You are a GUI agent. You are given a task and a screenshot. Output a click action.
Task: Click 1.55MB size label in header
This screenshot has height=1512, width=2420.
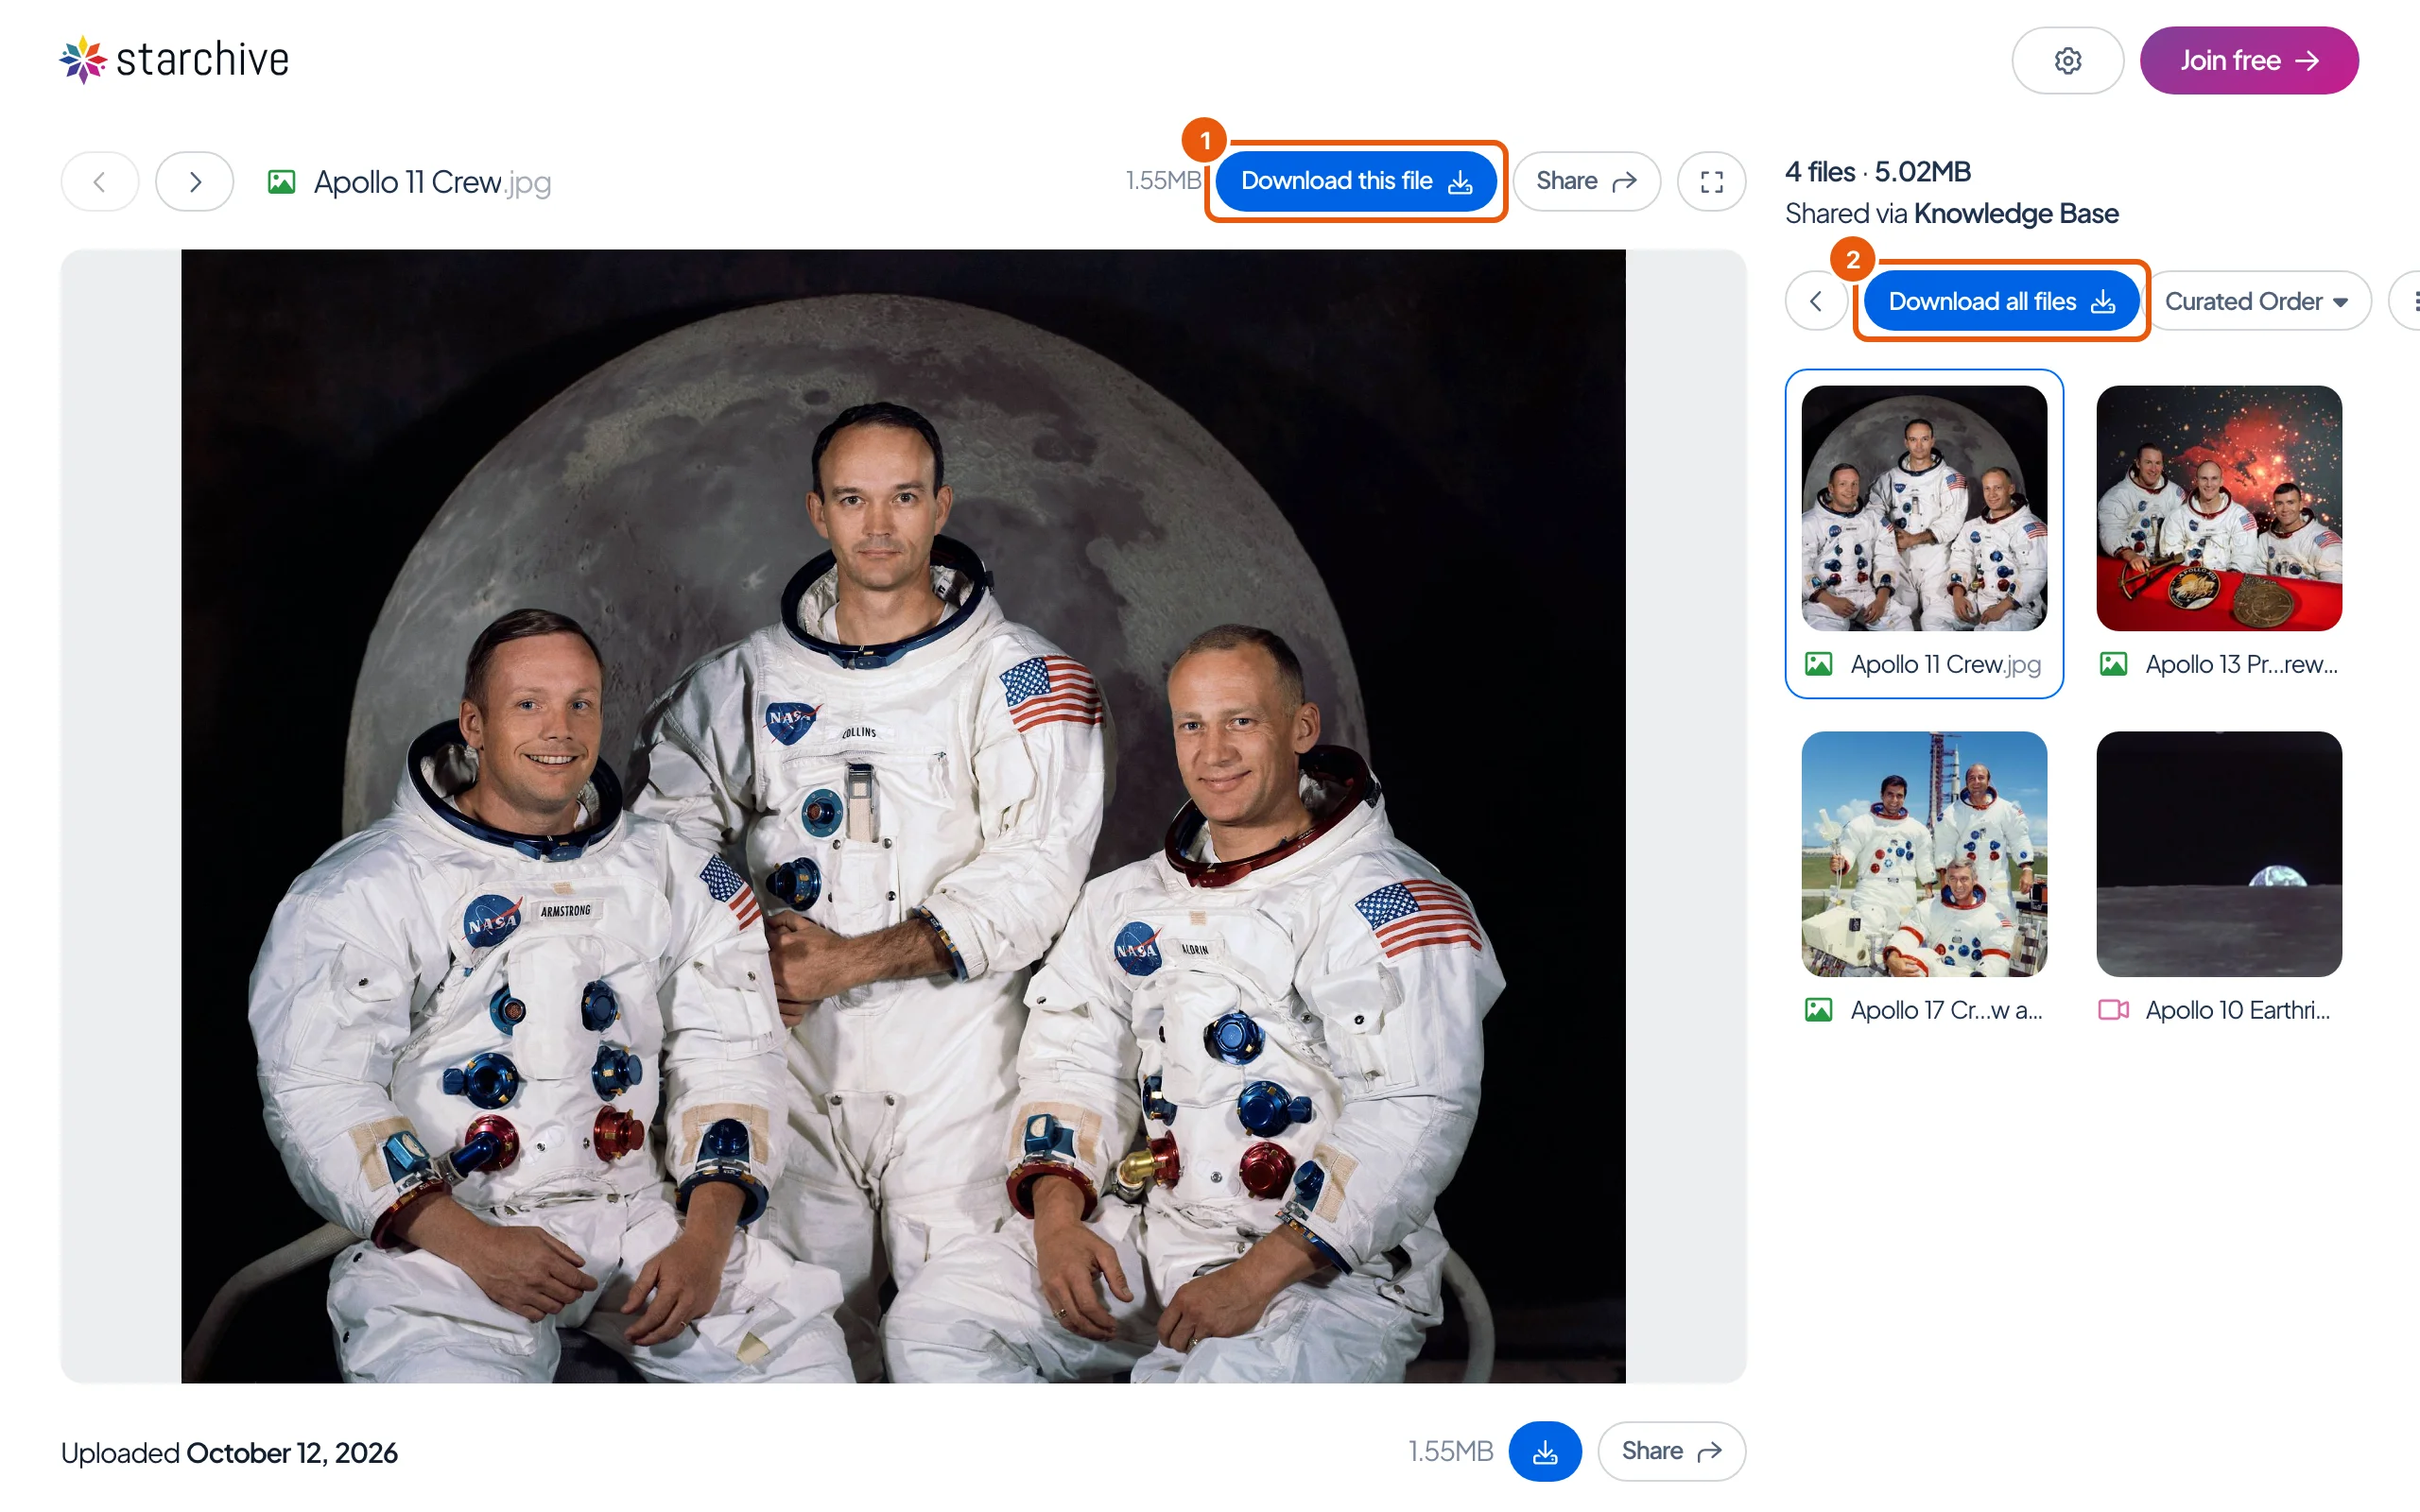point(1163,181)
